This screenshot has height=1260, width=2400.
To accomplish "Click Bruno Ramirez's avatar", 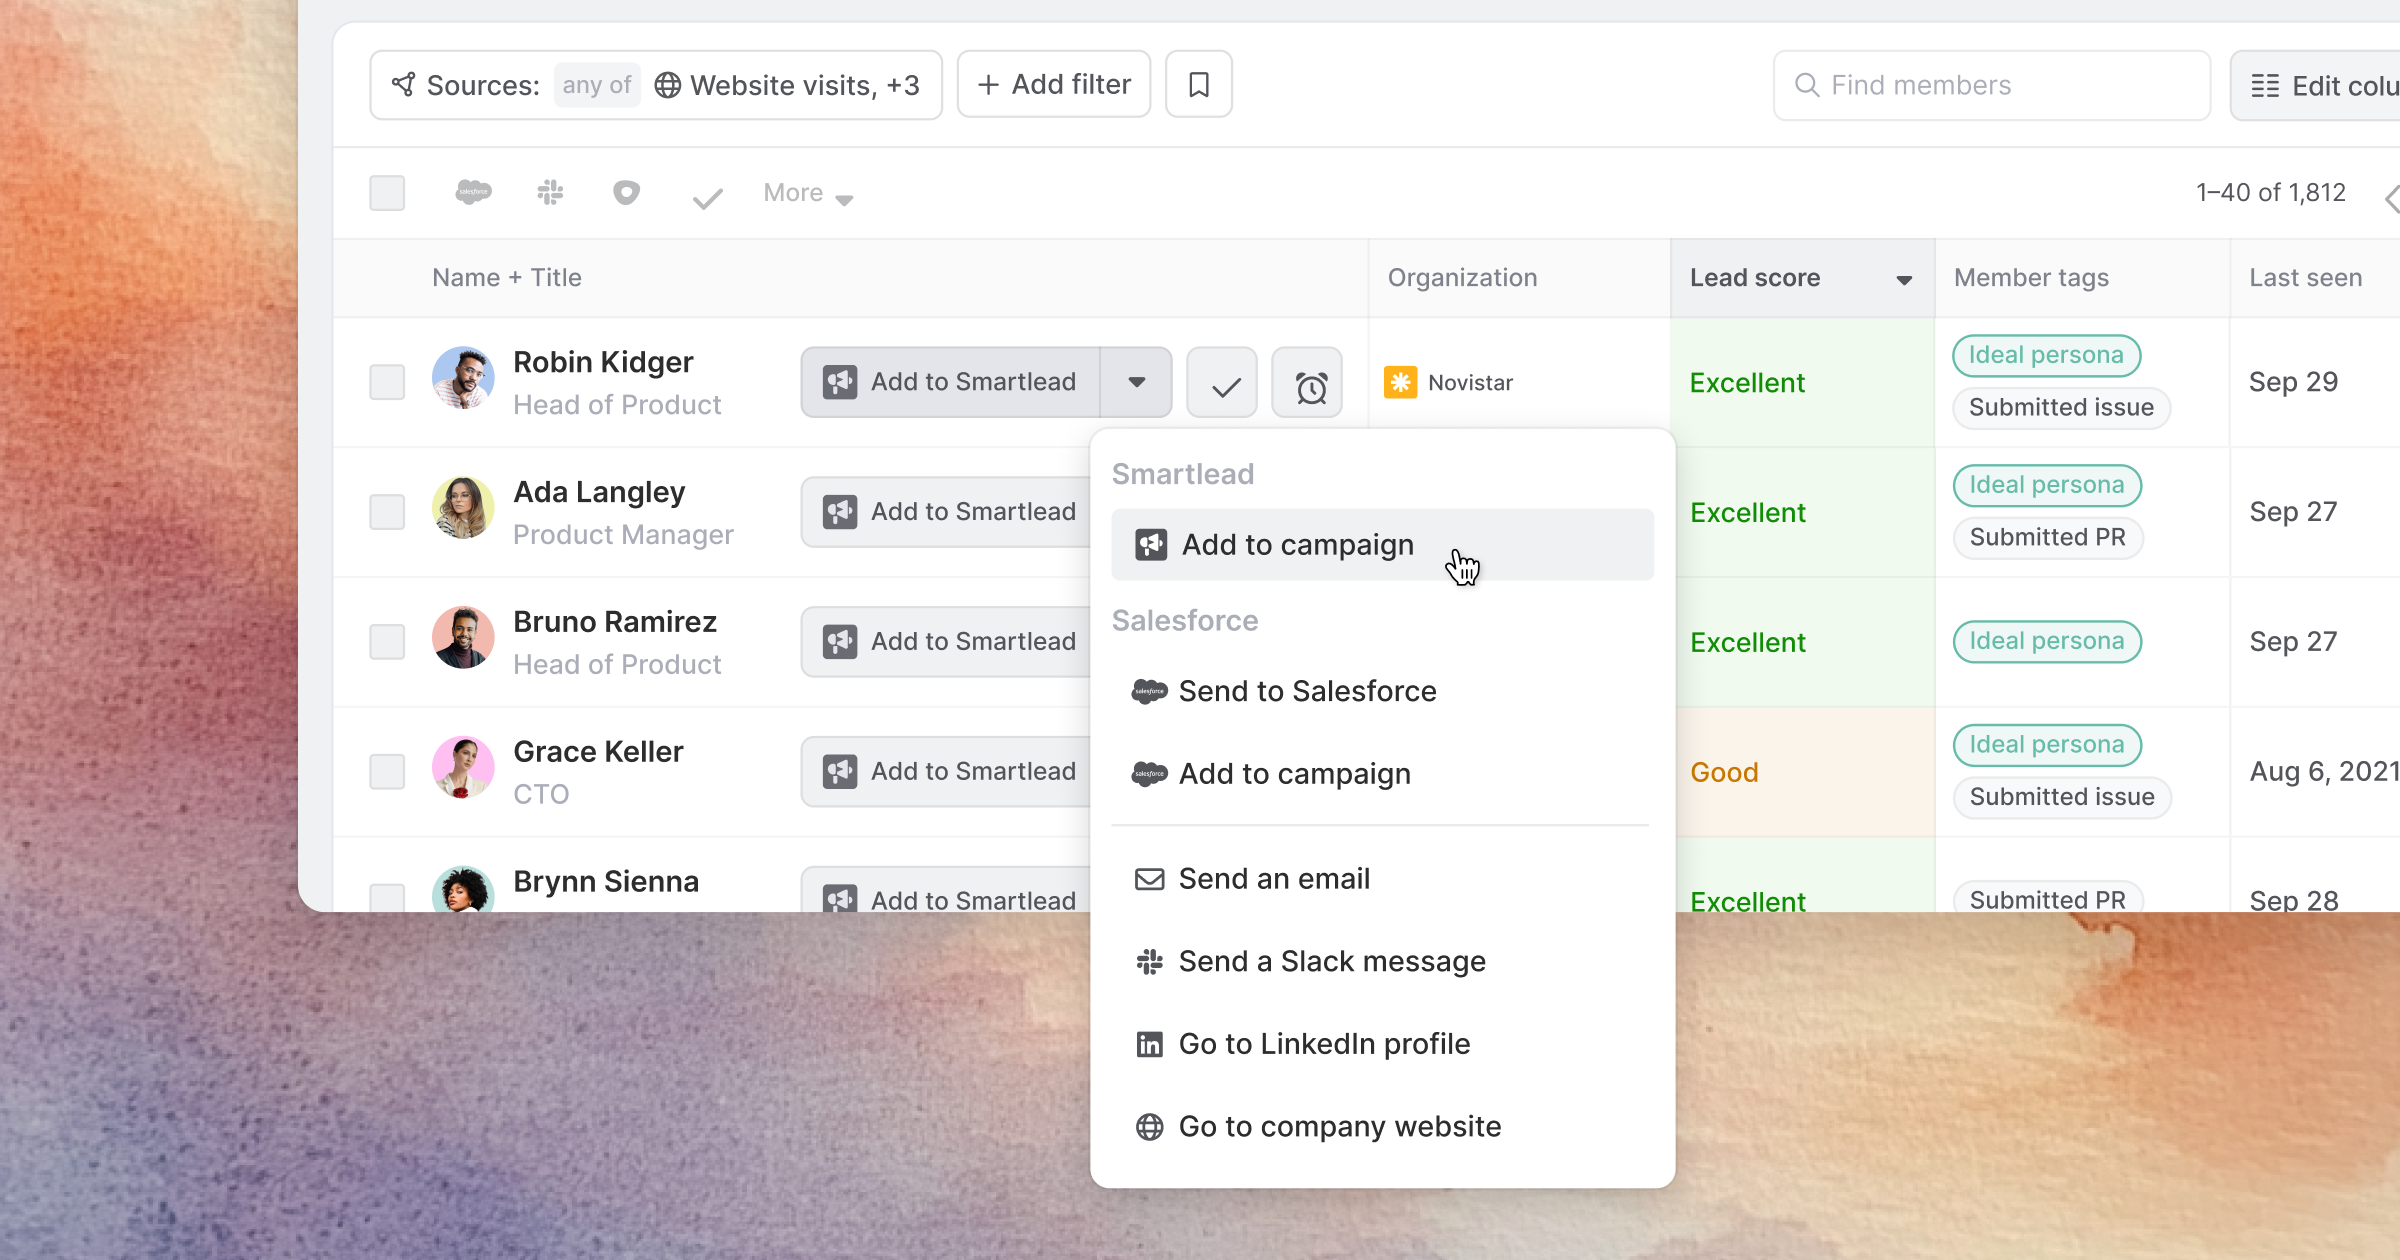I will (463, 638).
